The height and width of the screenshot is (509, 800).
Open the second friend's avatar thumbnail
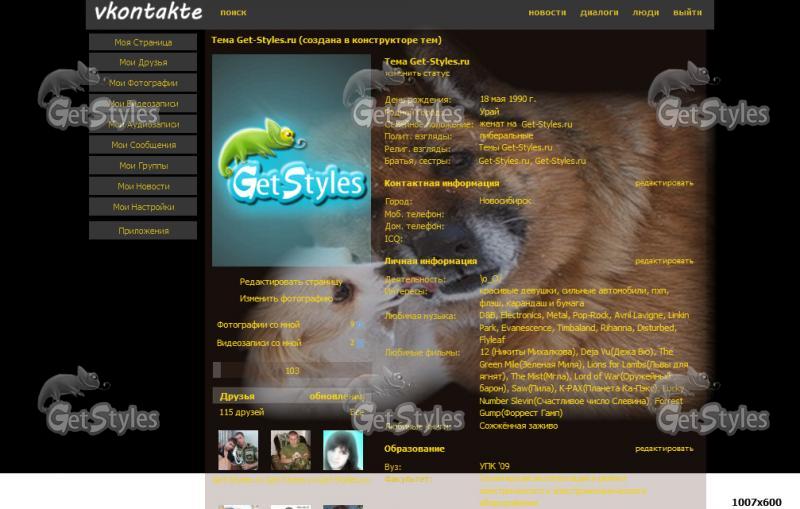pos(290,450)
